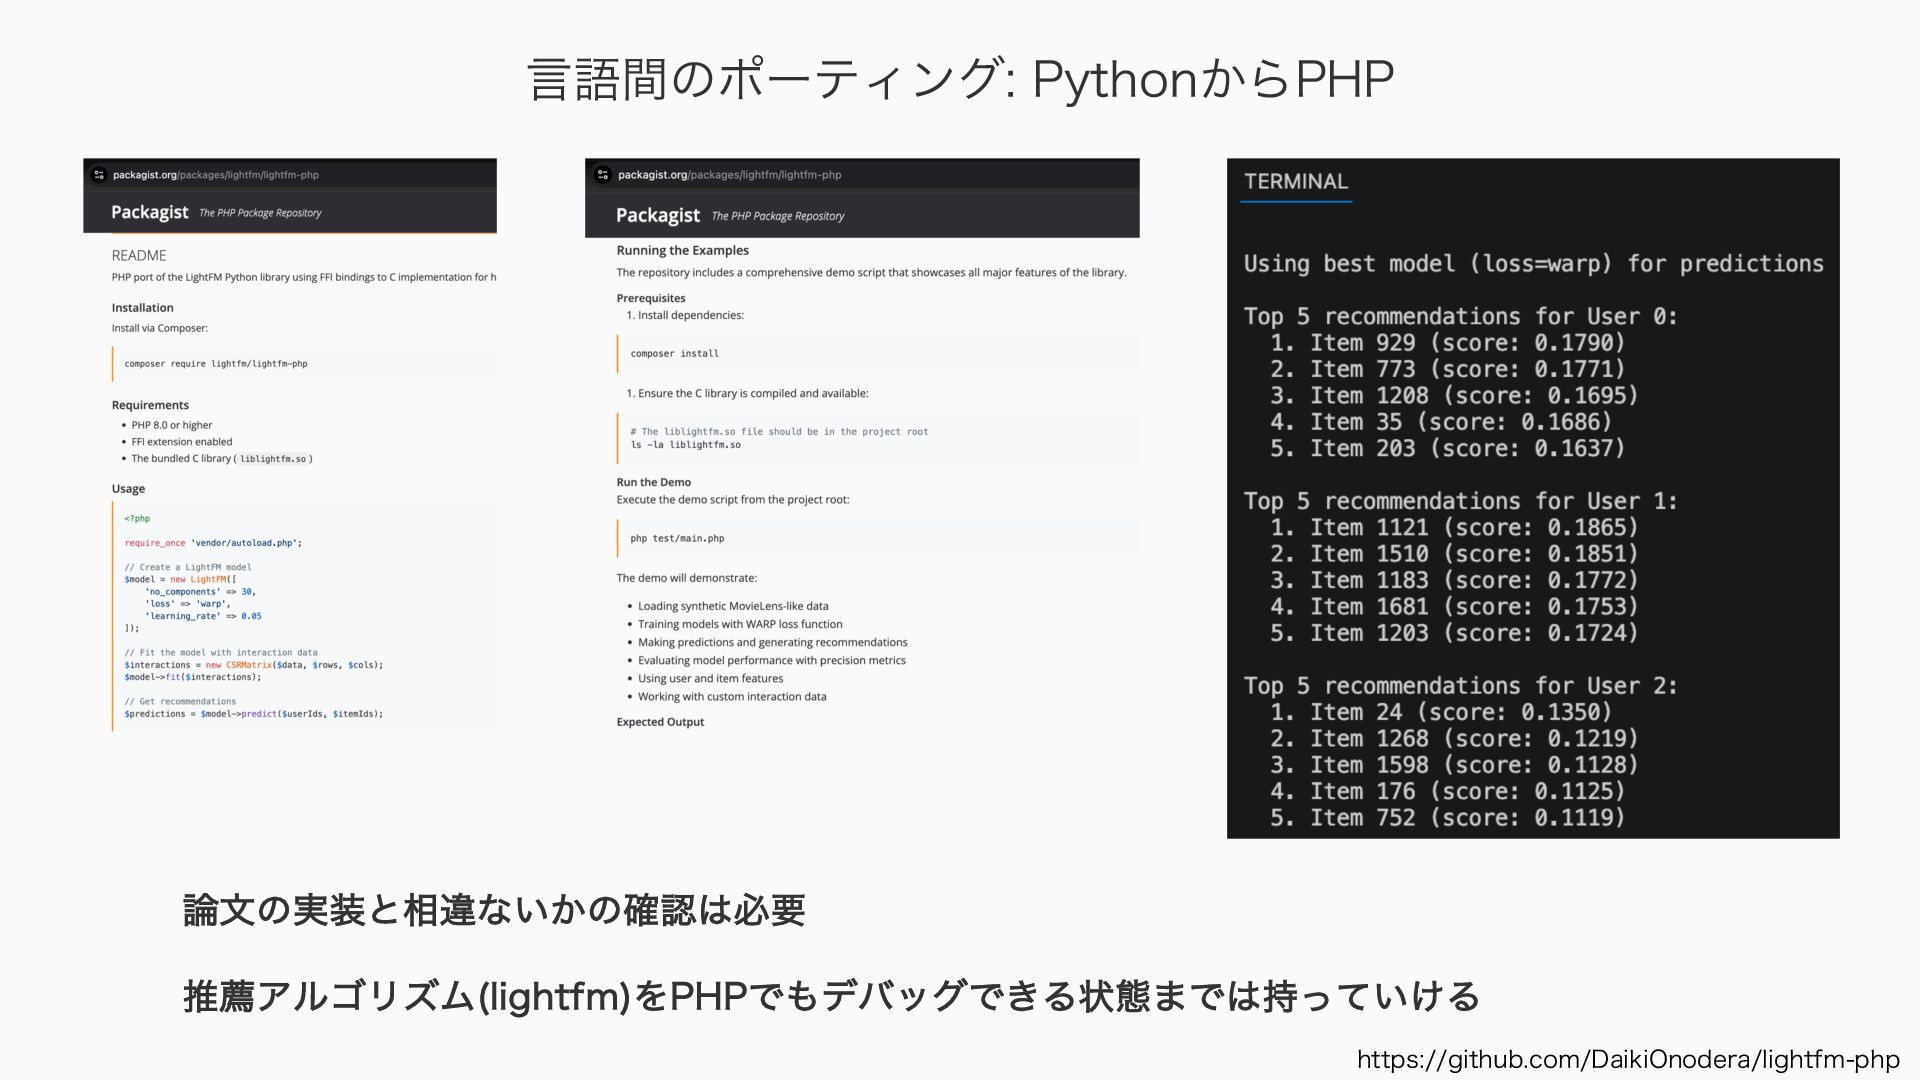
Task: Click site info icon in middle browser screenshot
Action: tap(602, 175)
